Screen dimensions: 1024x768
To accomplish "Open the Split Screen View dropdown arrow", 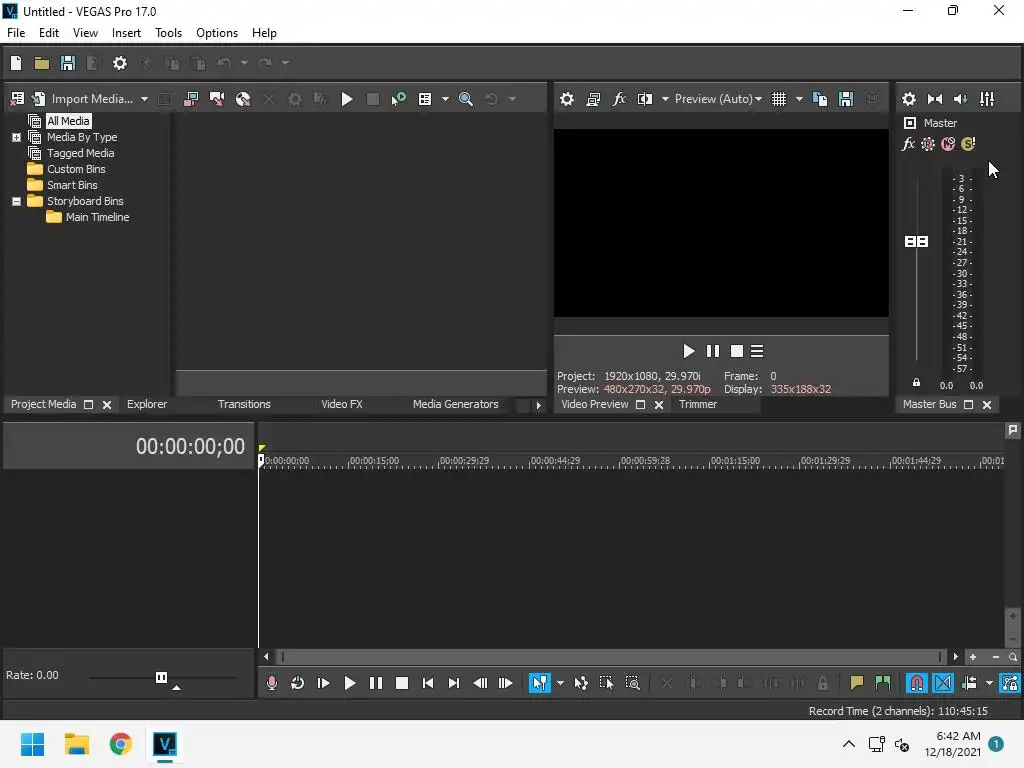I will (x=665, y=99).
